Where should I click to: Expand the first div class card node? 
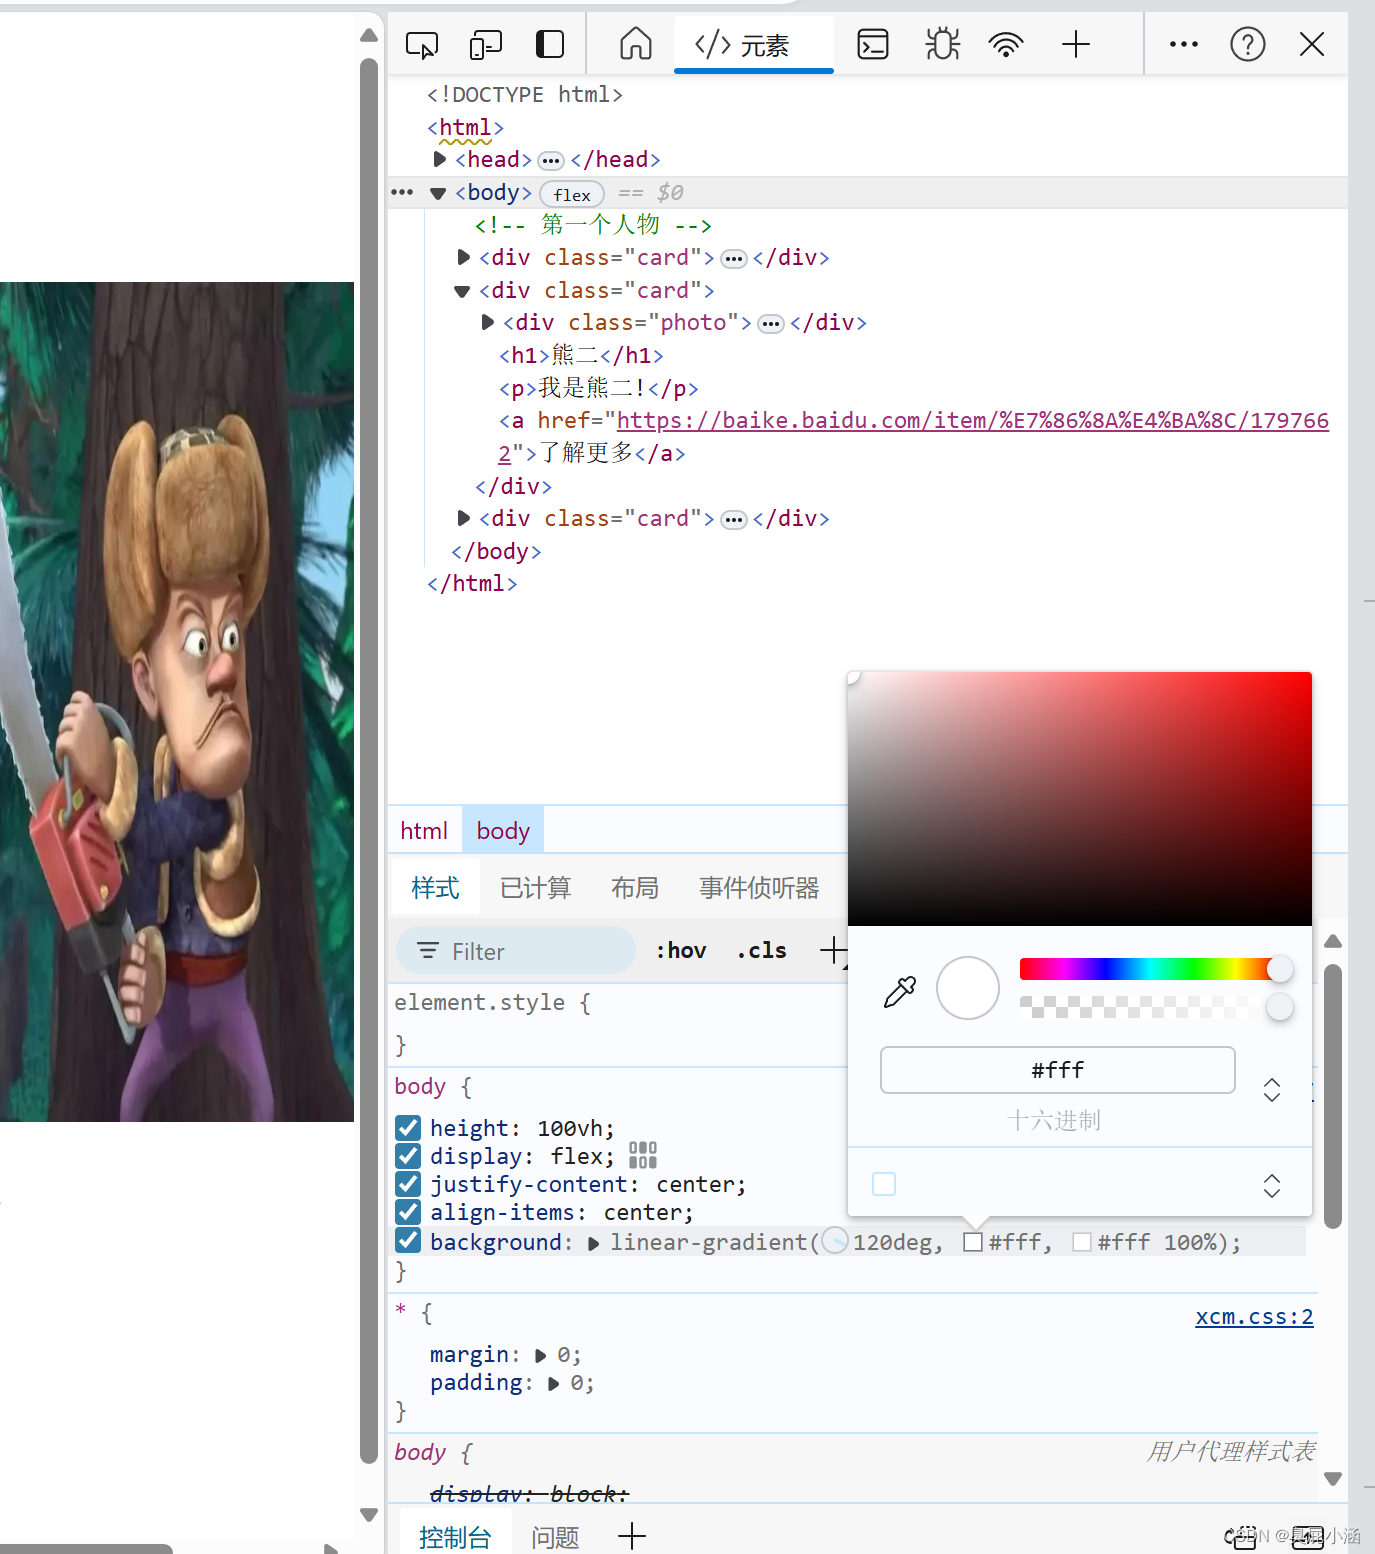click(x=464, y=257)
